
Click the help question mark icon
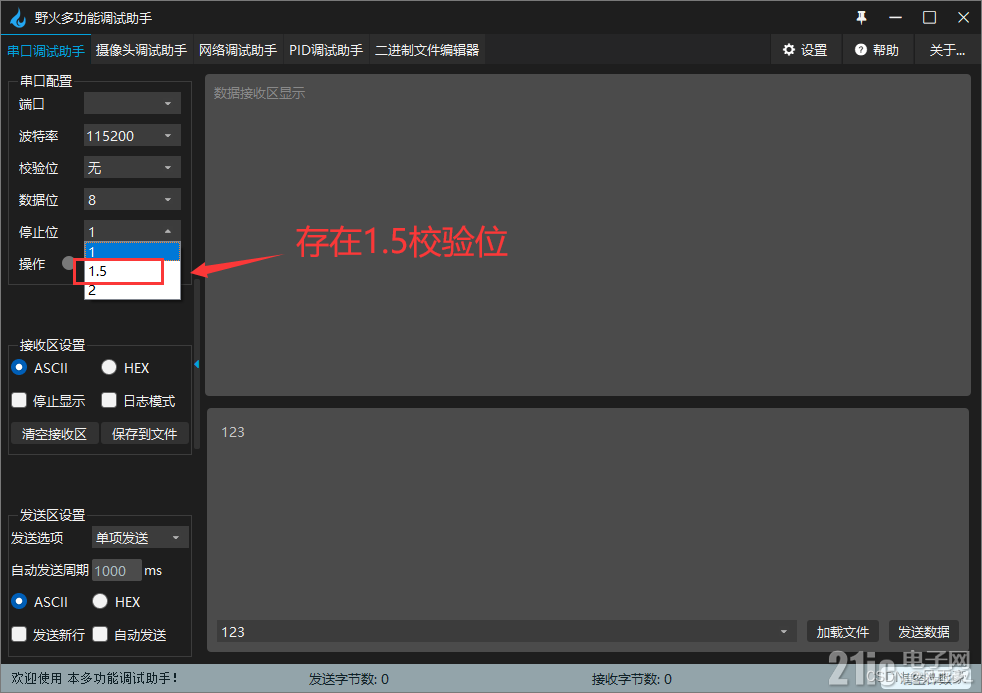pyautogui.click(x=861, y=49)
